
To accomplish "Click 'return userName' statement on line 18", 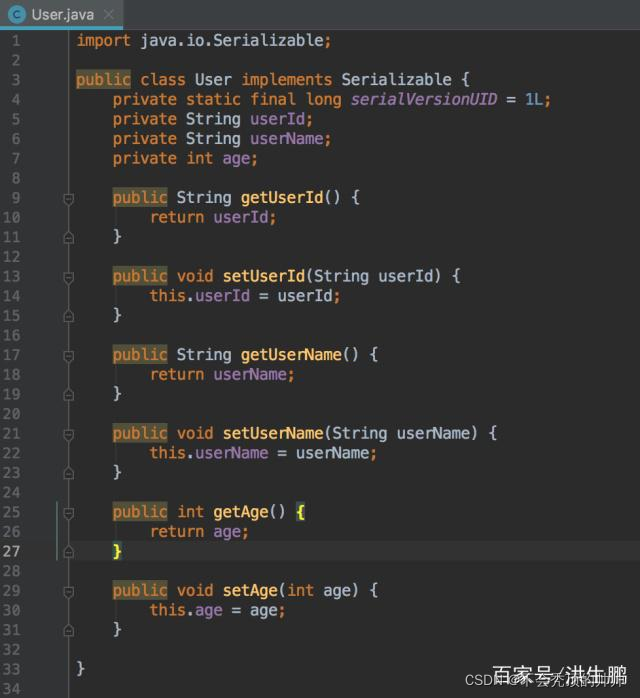I will pyautogui.click(x=218, y=374).
